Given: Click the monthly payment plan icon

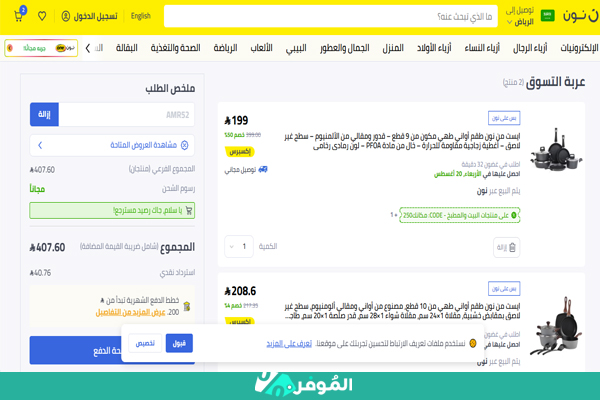Looking at the screenshot, I should pos(187,306).
